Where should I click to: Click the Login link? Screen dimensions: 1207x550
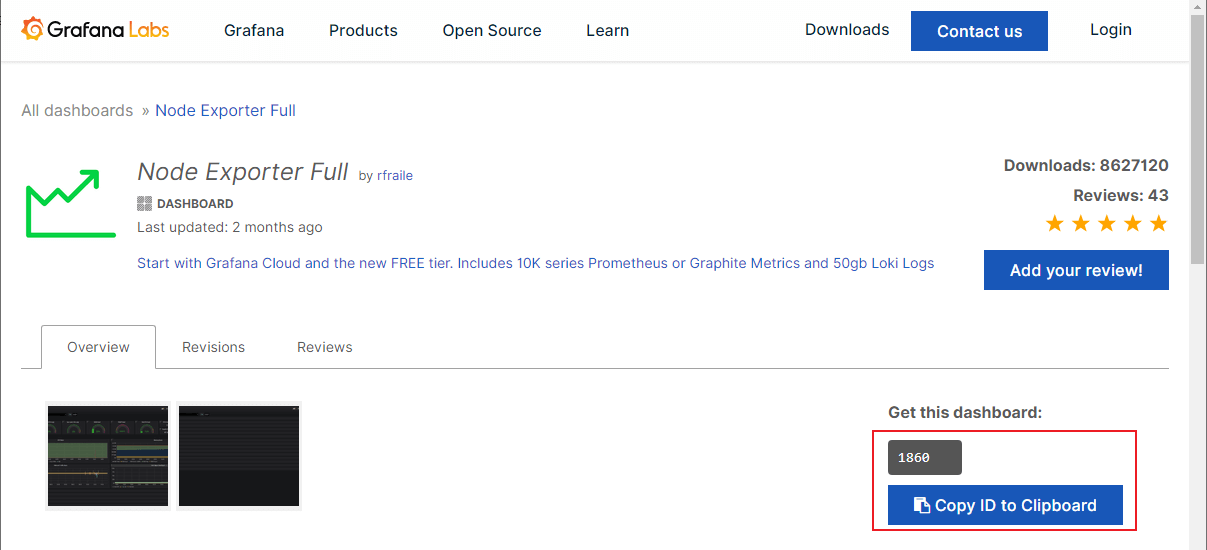(x=1111, y=29)
